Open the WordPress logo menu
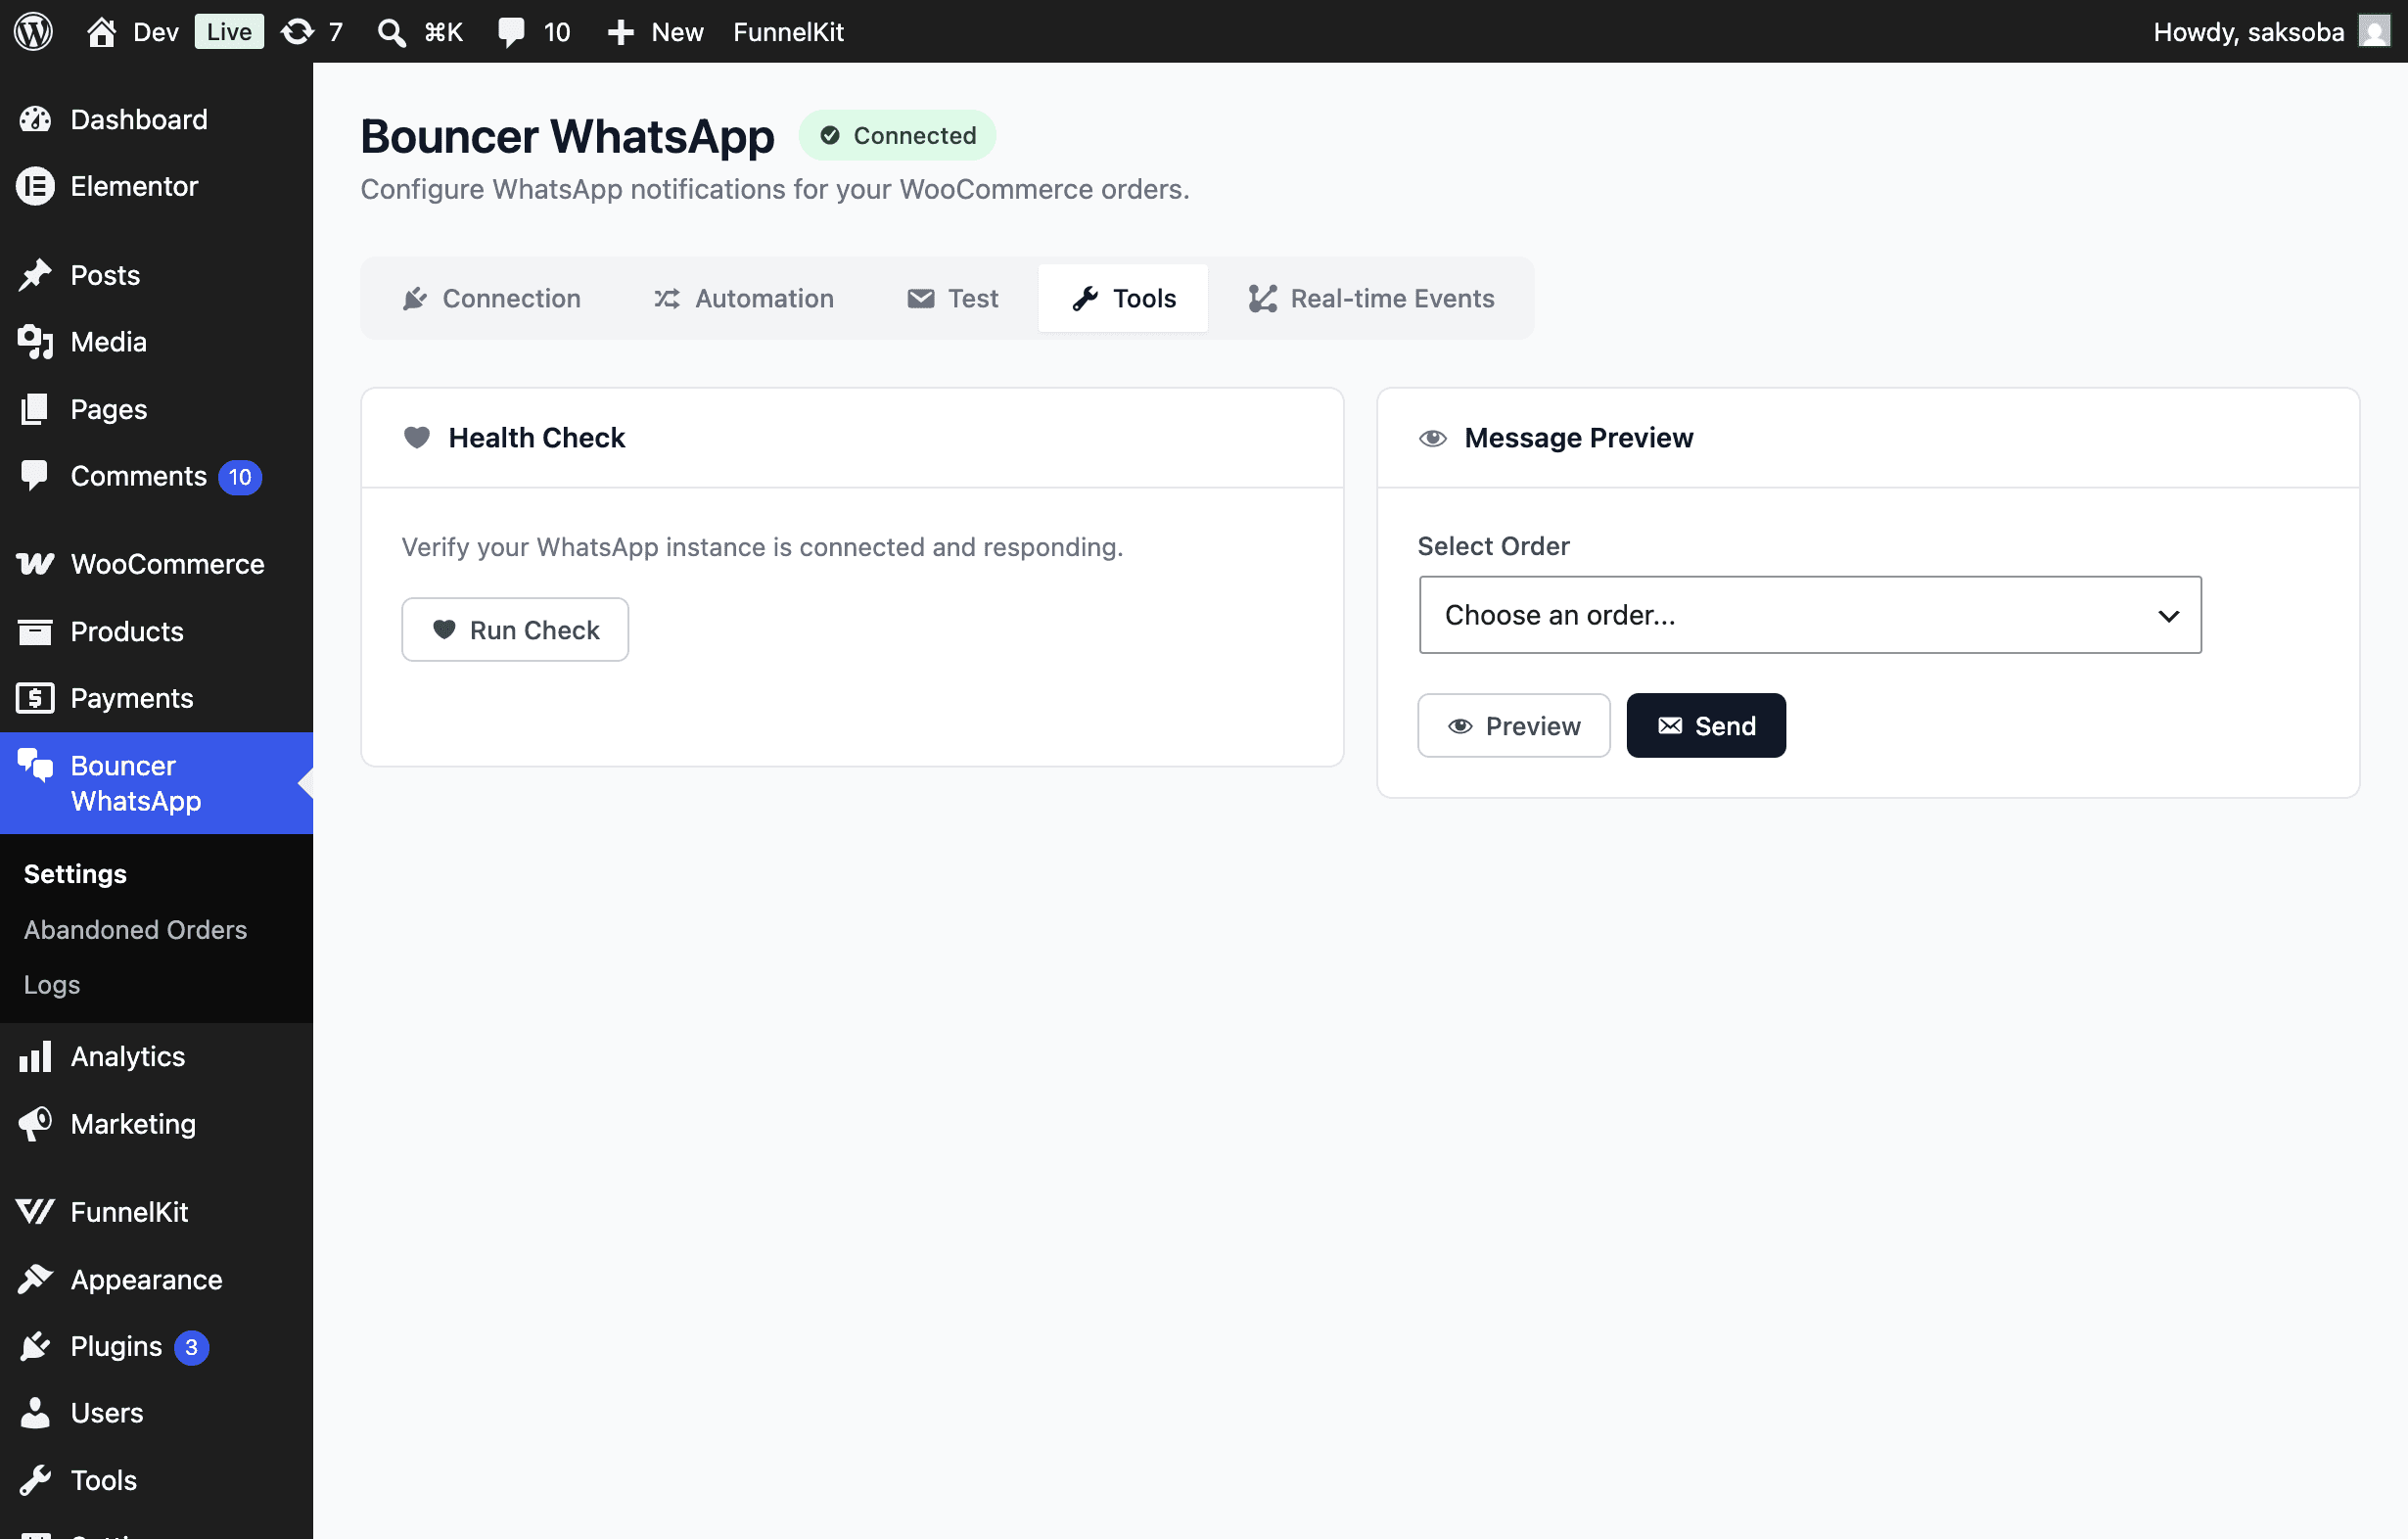The width and height of the screenshot is (2408, 1539). click(x=33, y=31)
